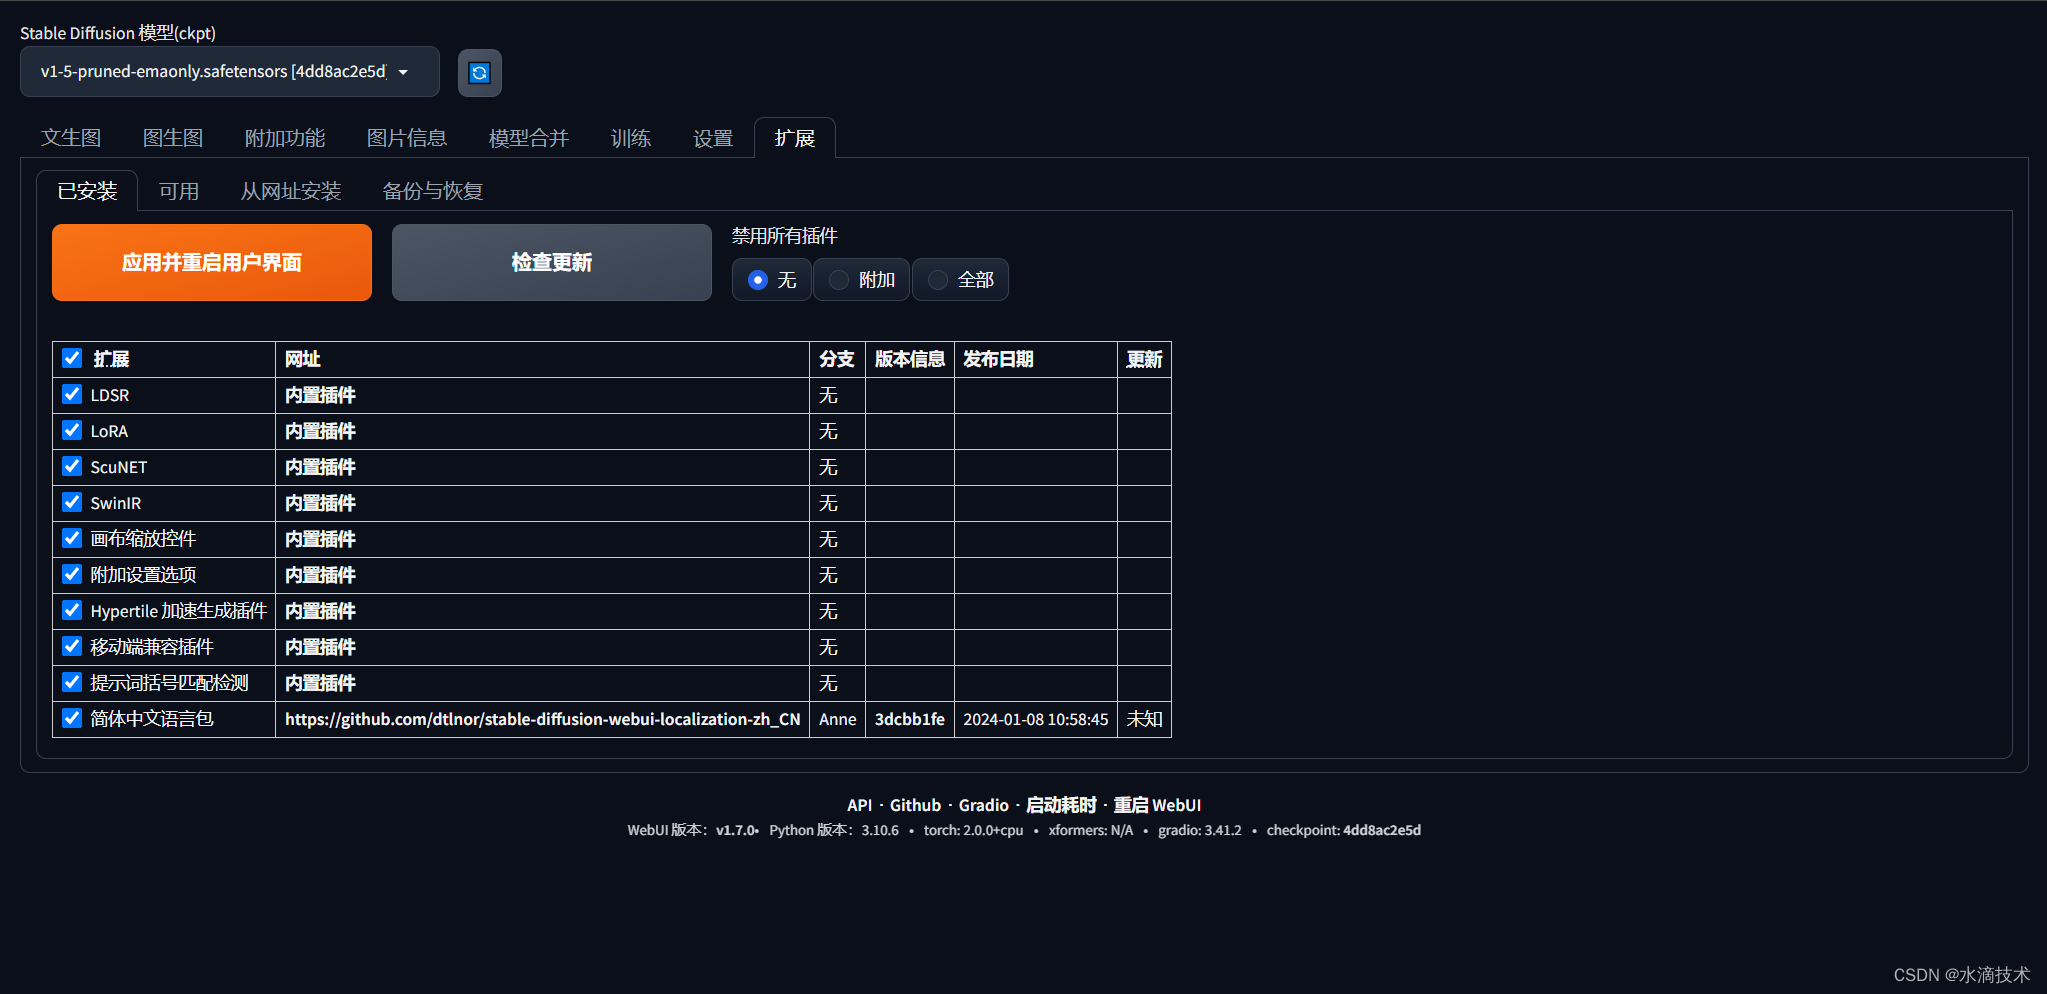The image size is (2047, 994).
Task: Toggle the 附加设置选项 checkbox
Action: click(x=72, y=574)
